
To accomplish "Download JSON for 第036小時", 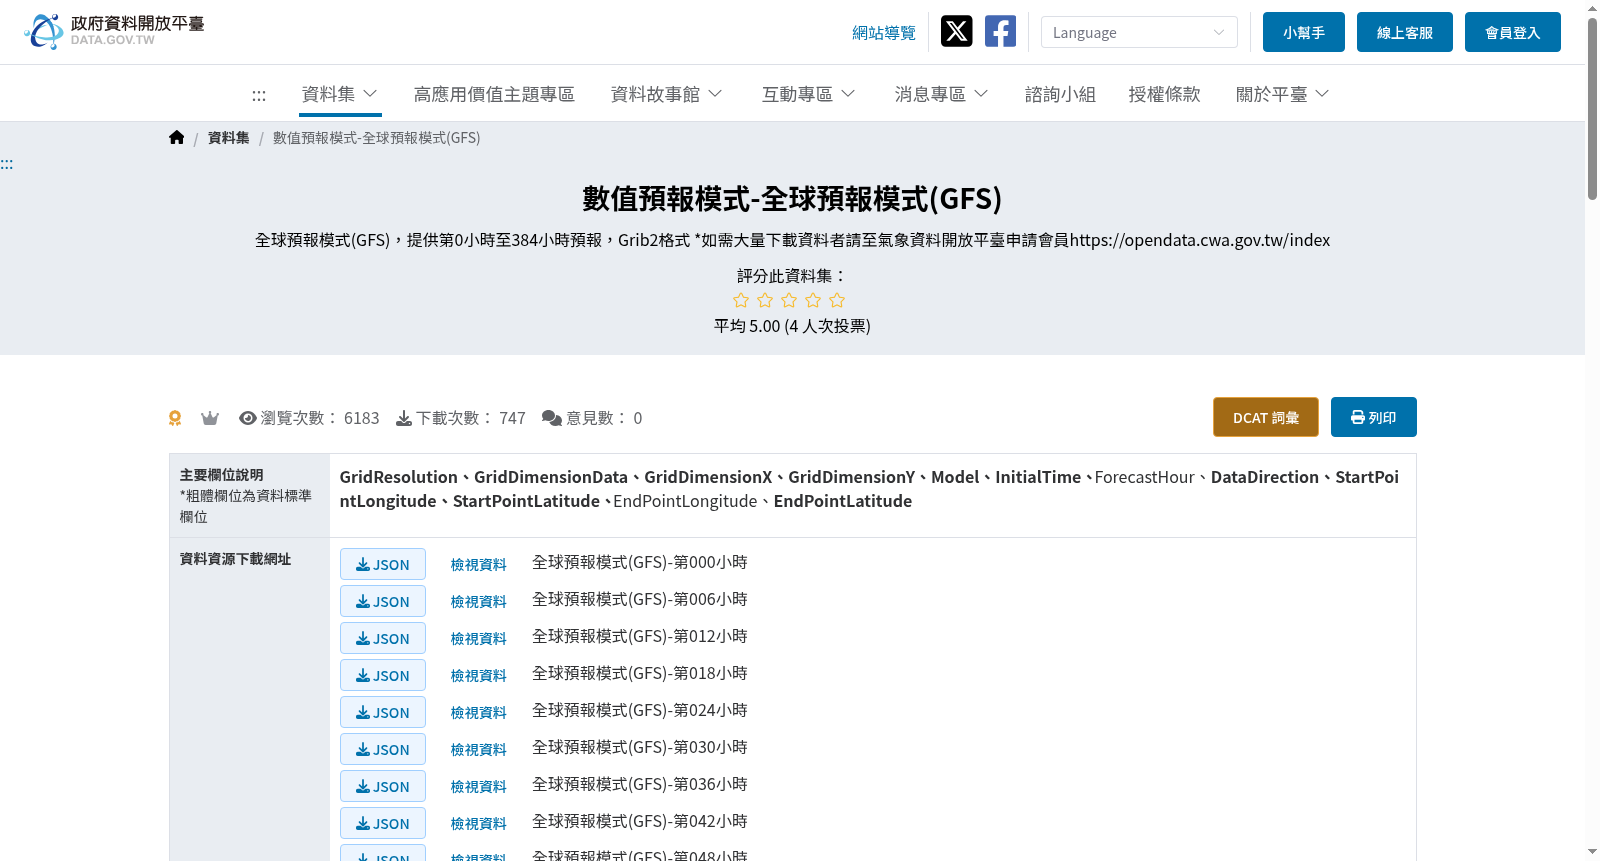I will click(383, 786).
